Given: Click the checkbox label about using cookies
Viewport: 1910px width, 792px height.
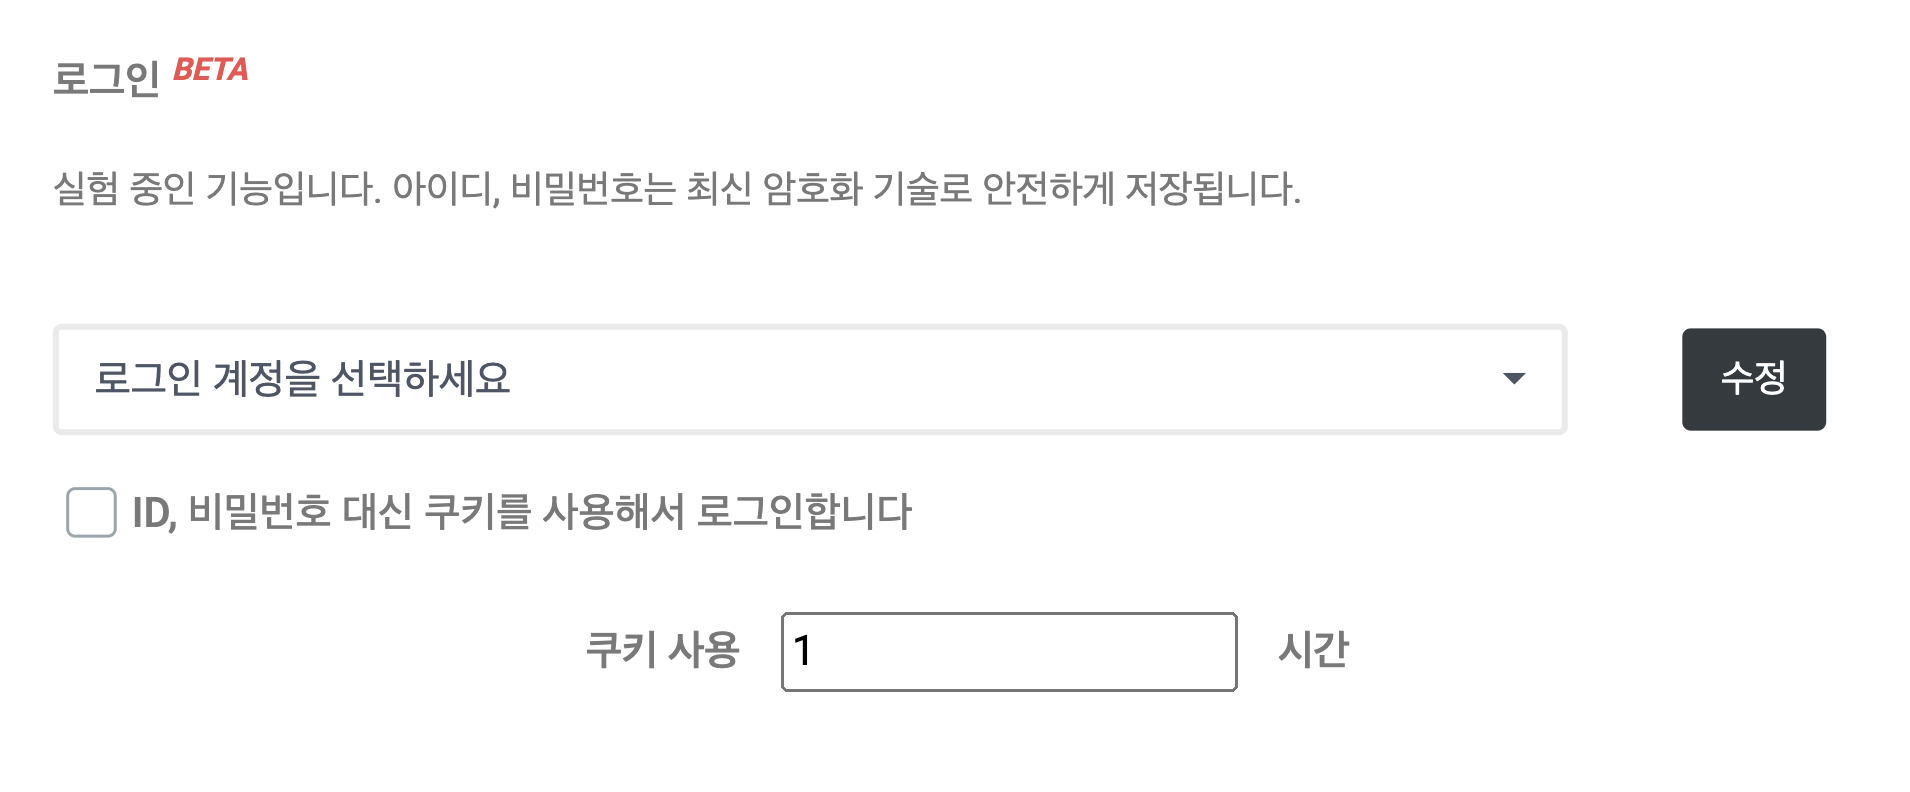Looking at the screenshot, I should (521, 512).
